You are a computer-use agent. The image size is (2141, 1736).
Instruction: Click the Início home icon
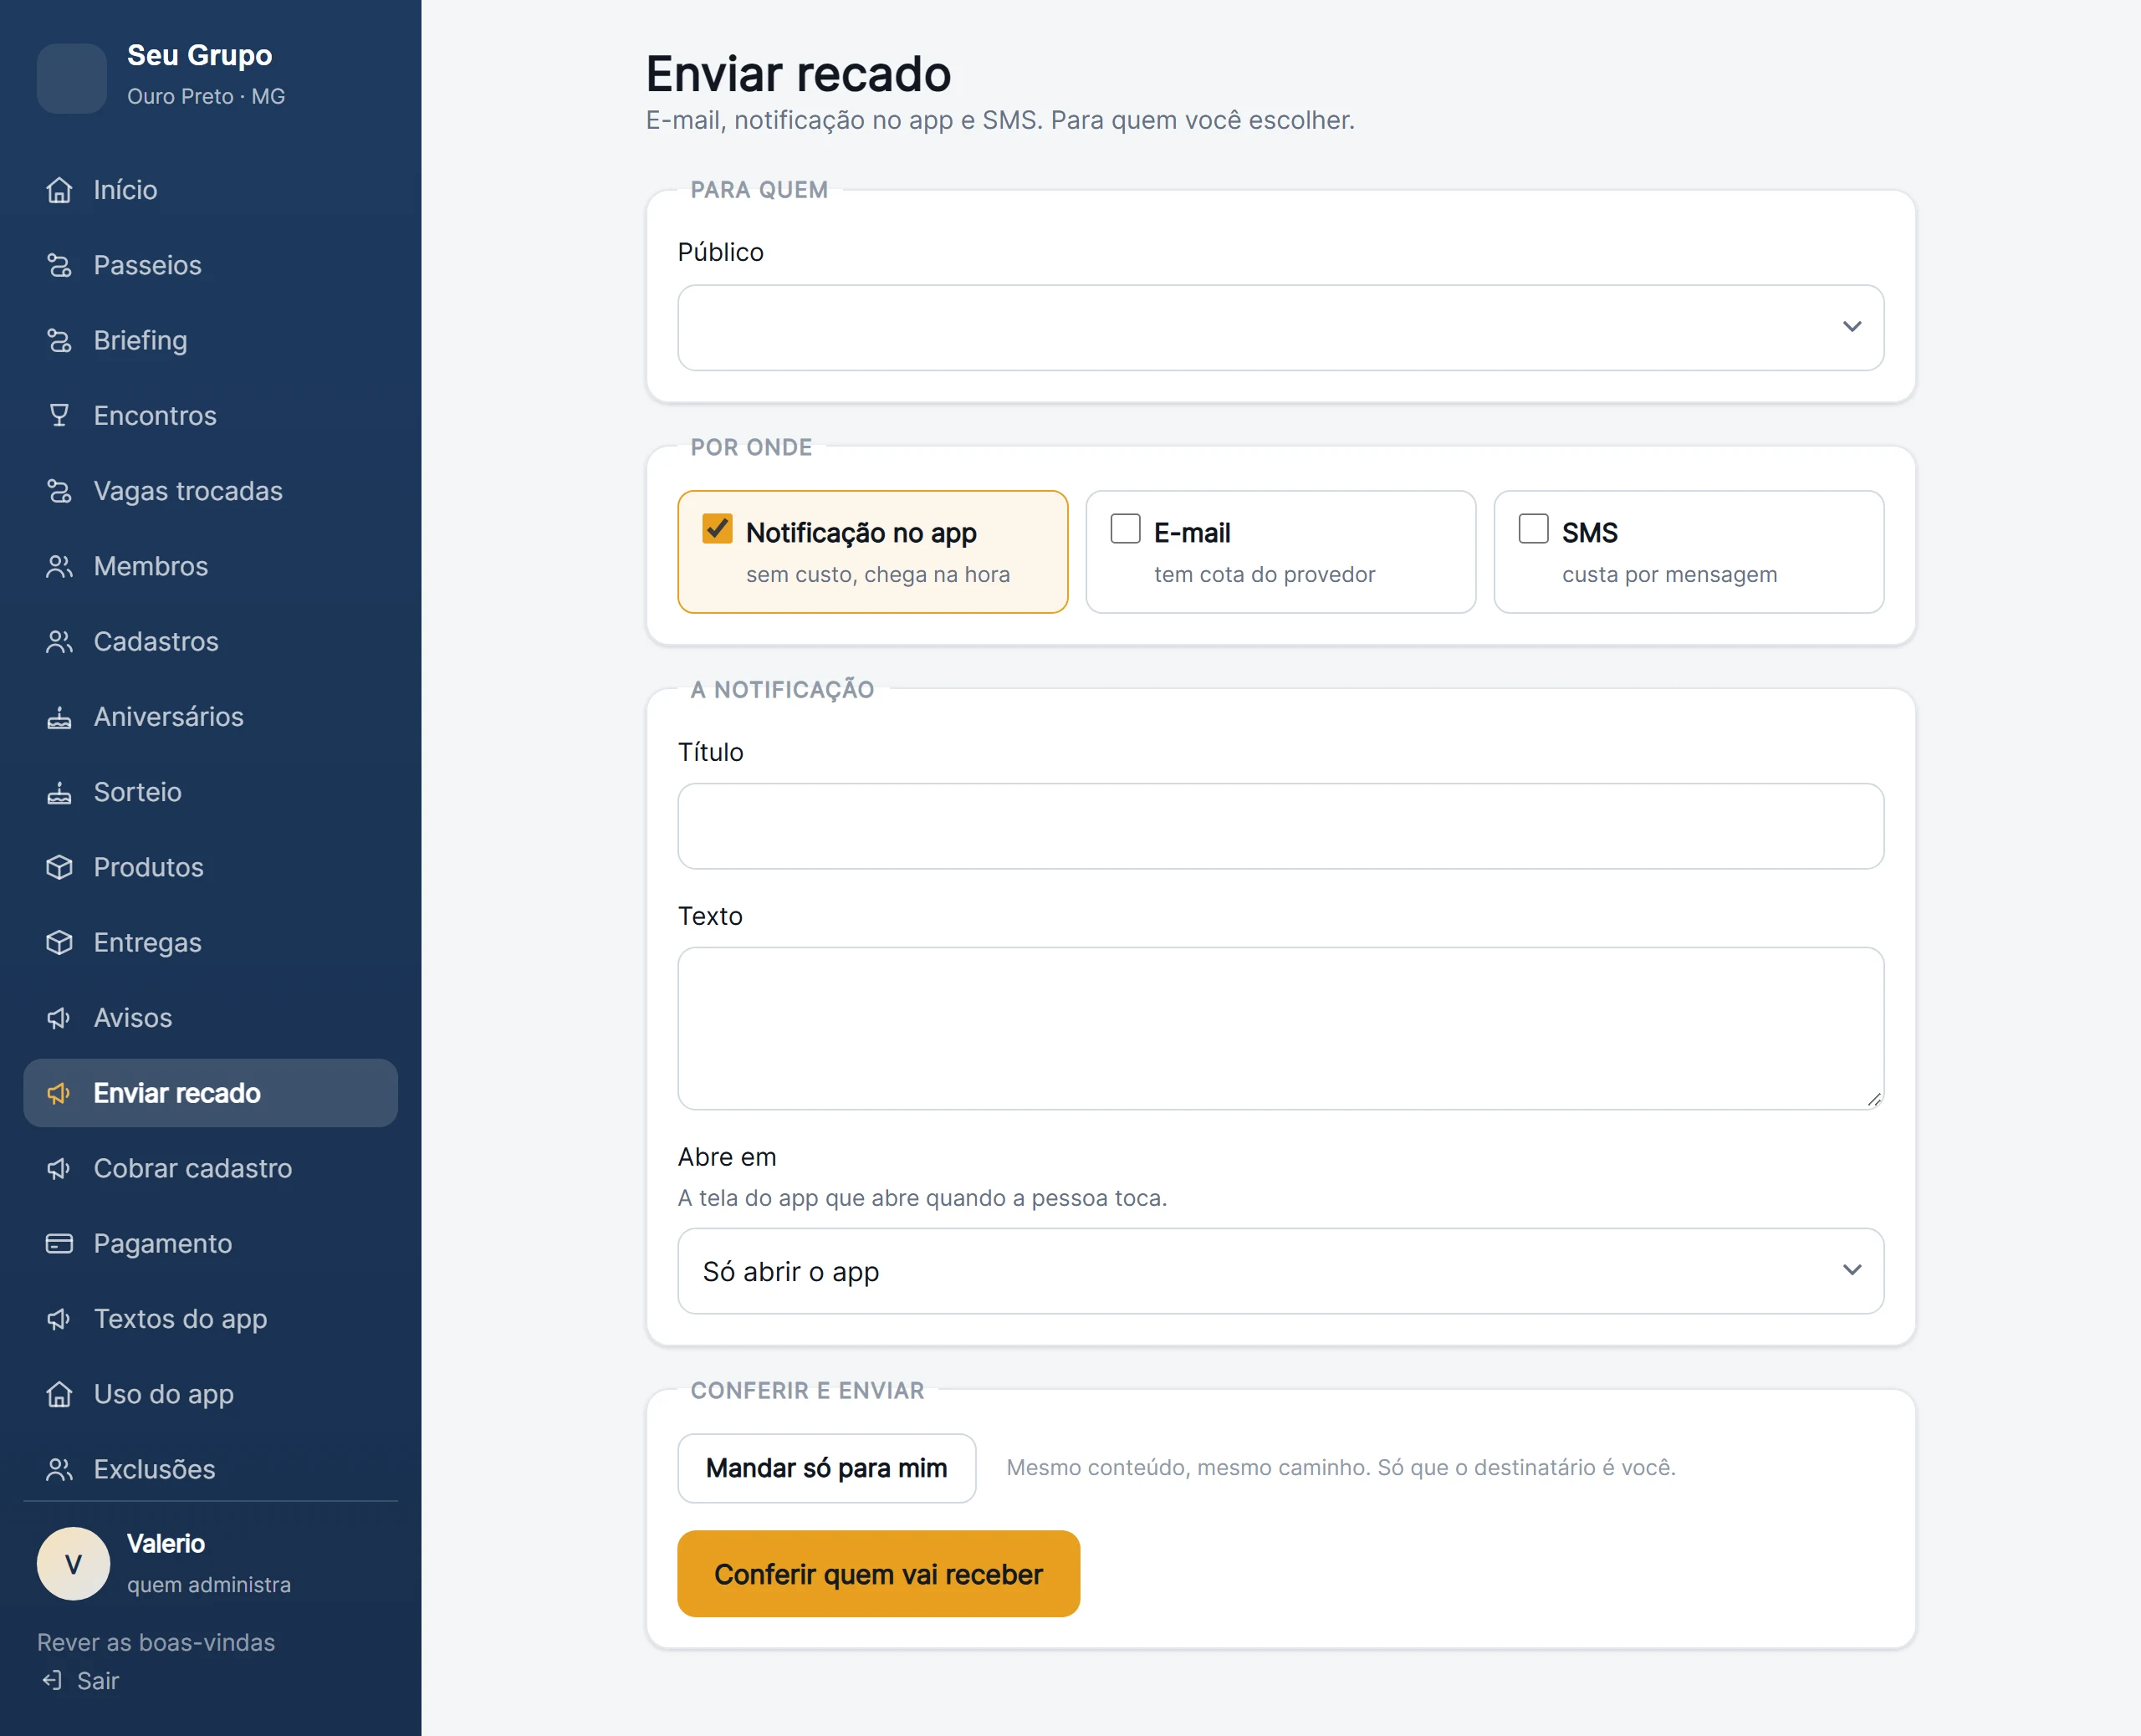pyautogui.click(x=59, y=190)
